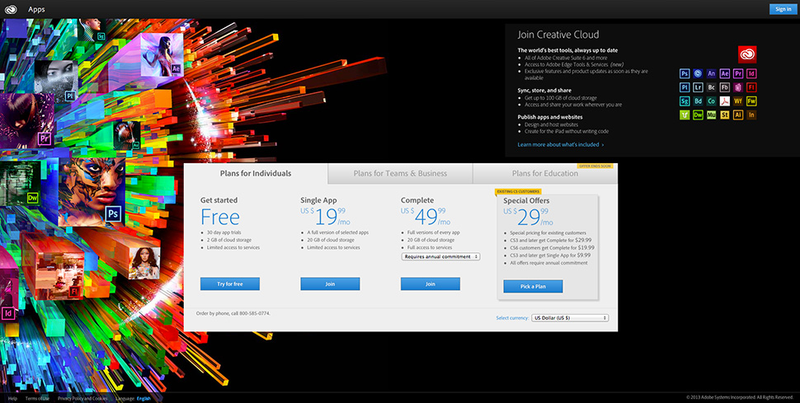Screen dimensions: 800x403
Task: Switch to Plans for Education tab
Action: [545, 173]
